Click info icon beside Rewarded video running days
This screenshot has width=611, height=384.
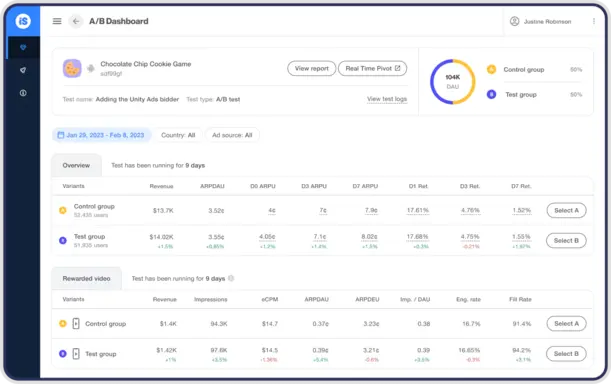[231, 278]
